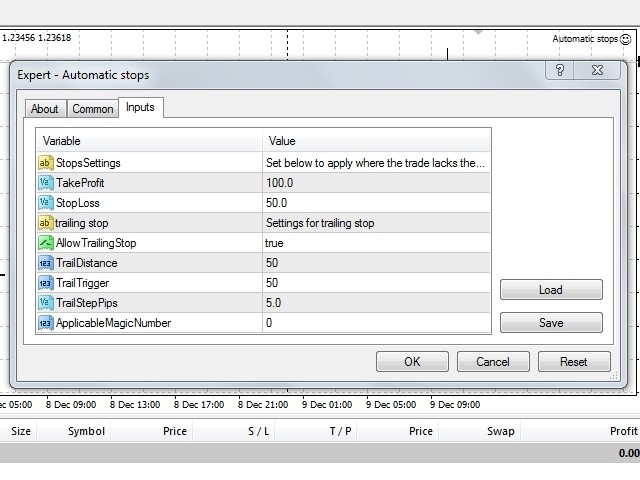Open the Common tab

coord(92,109)
